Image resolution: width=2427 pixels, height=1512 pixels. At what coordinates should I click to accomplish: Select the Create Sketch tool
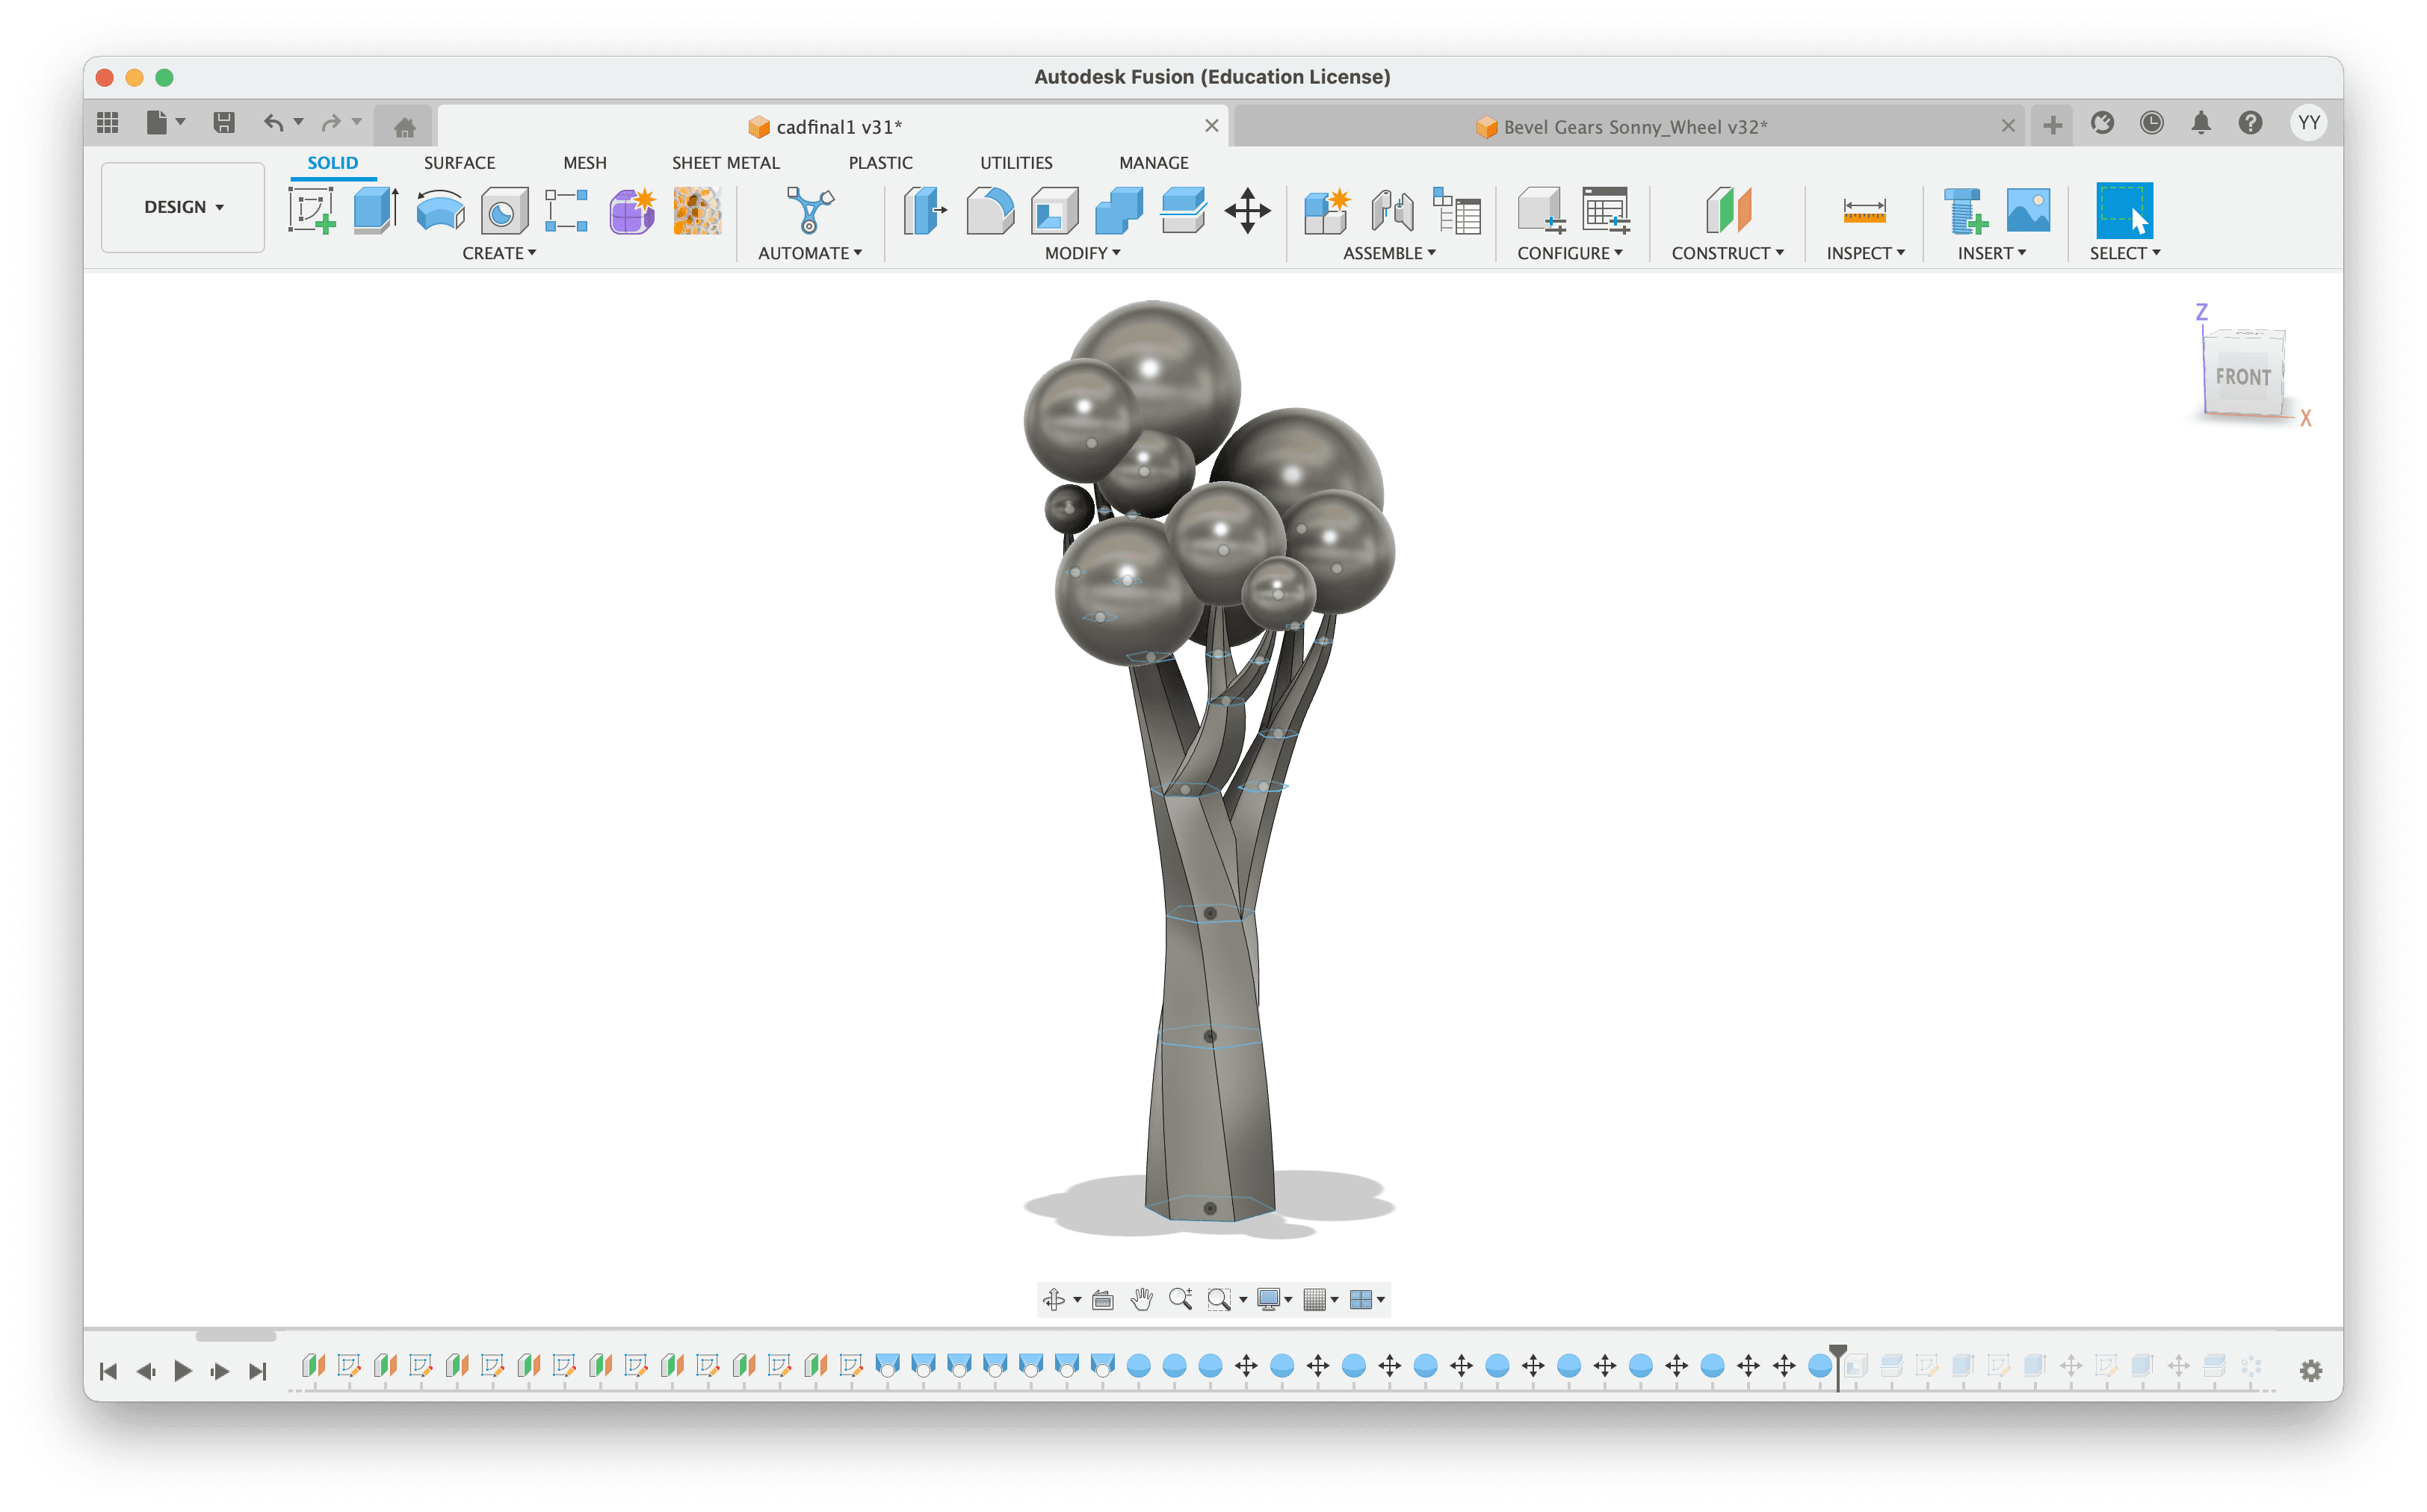311,210
